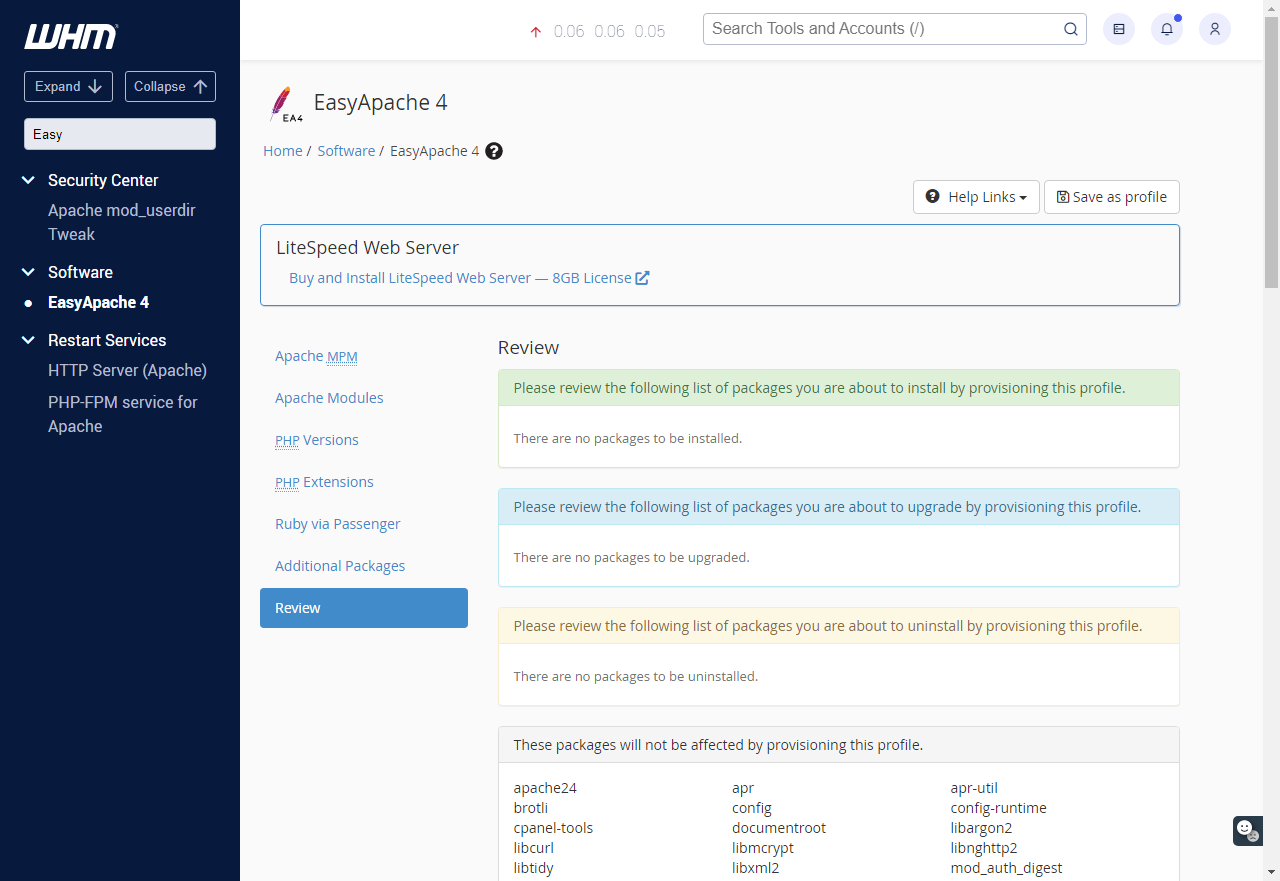Click Save as profile button
1280x881 pixels.
coord(1112,197)
